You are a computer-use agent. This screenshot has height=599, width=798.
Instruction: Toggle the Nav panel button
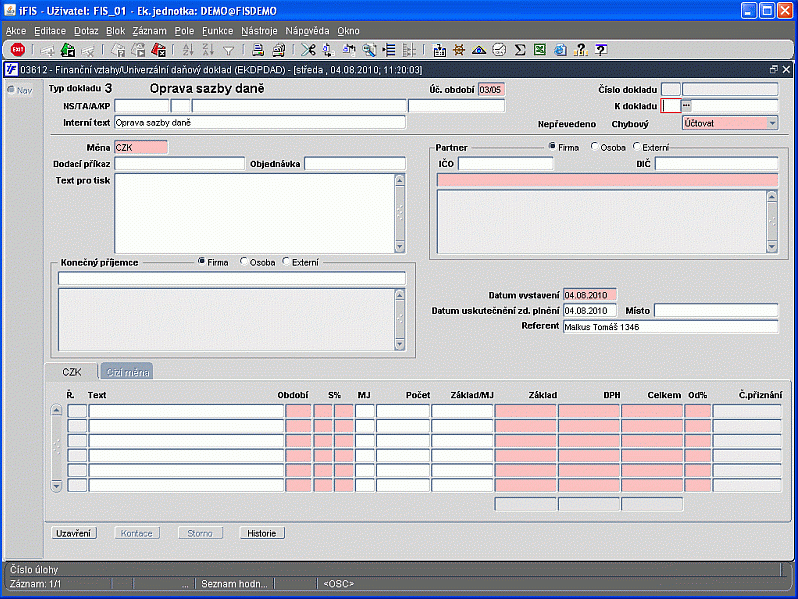[20, 90]
